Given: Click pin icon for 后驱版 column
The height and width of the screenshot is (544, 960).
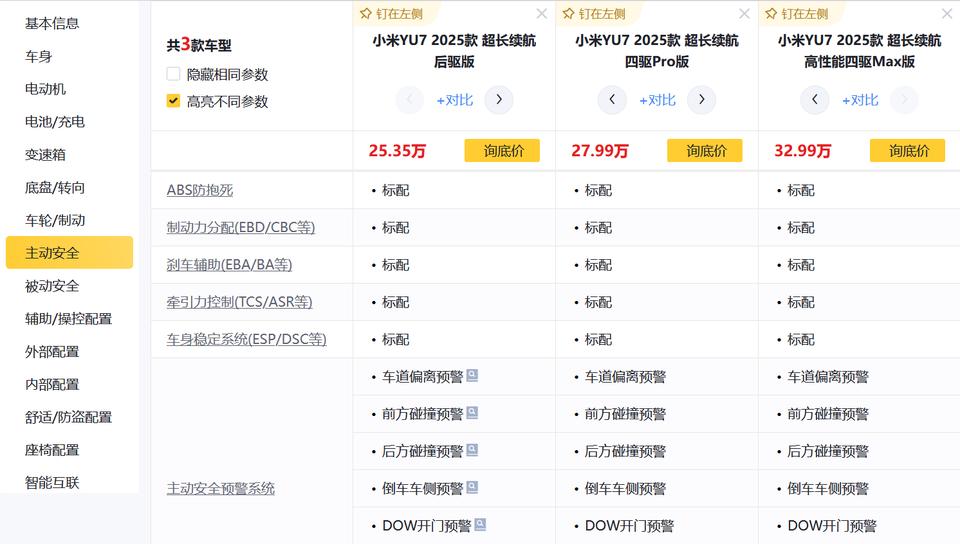Looking at the screenshot, I should (366, 13).
